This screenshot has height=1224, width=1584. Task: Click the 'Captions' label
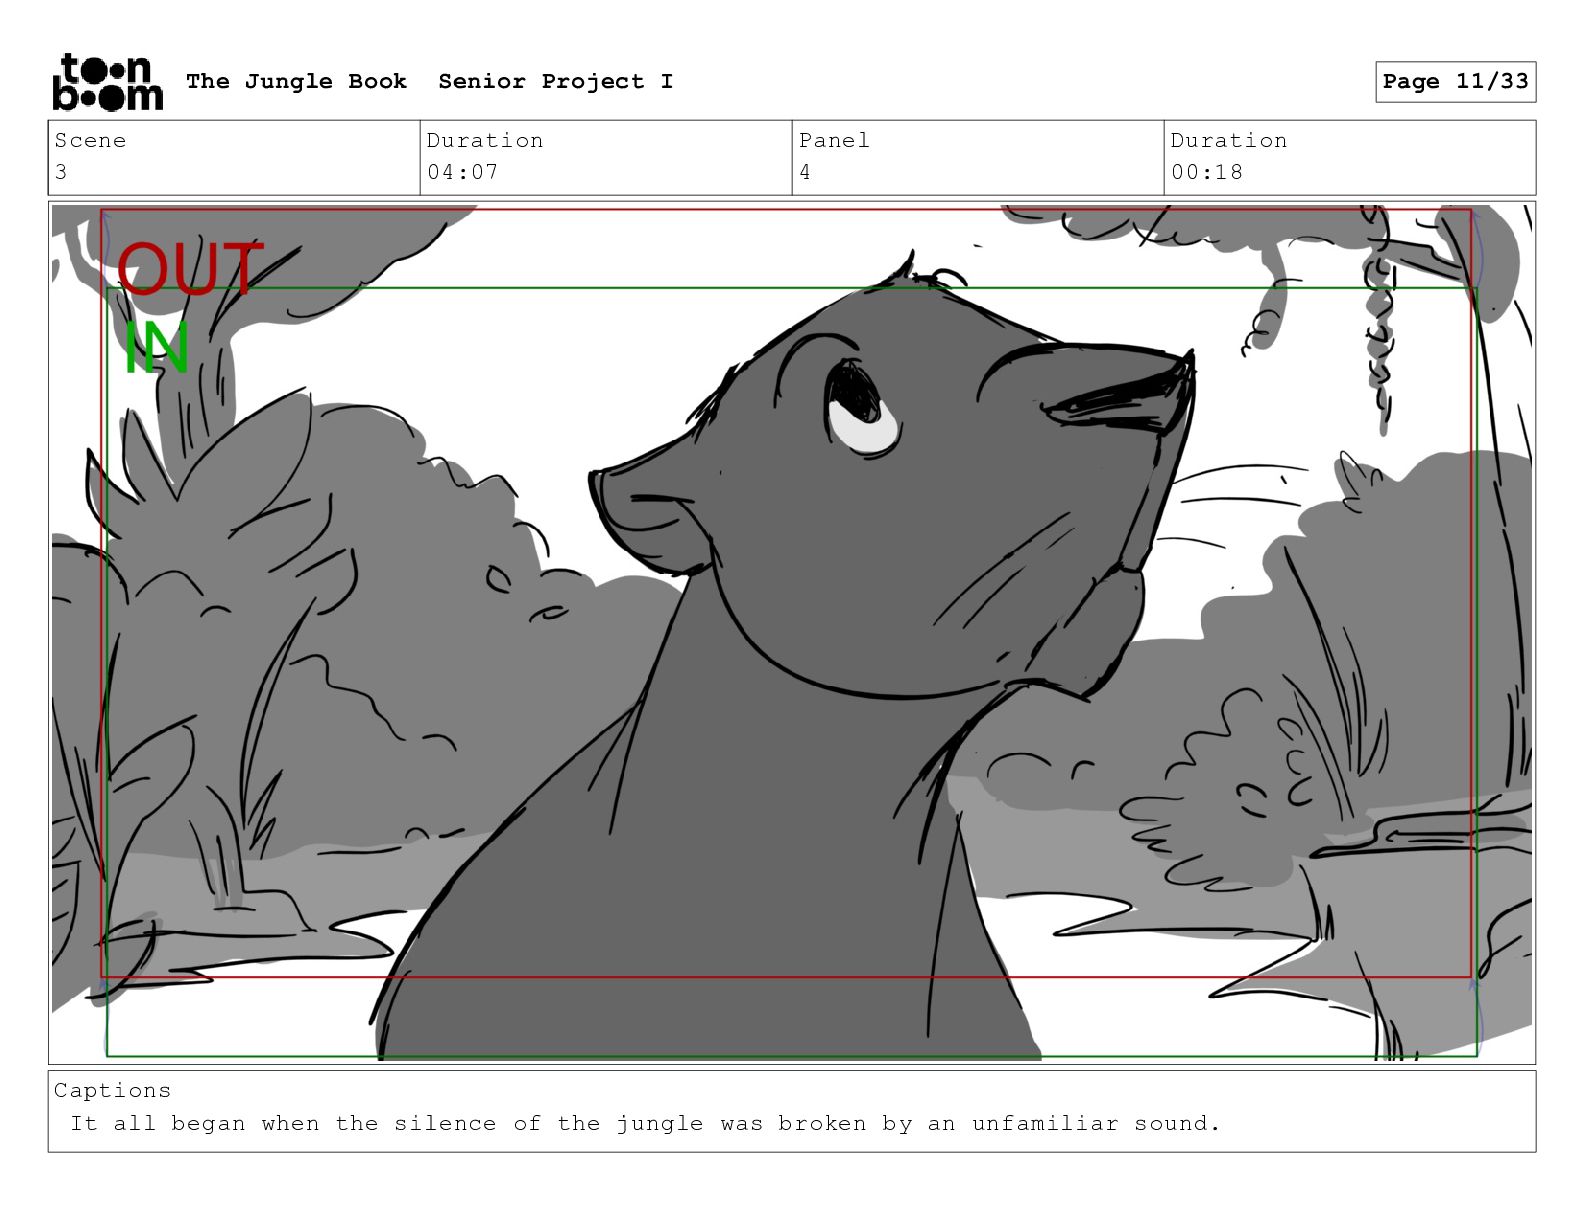click(x=112, y=1090)
